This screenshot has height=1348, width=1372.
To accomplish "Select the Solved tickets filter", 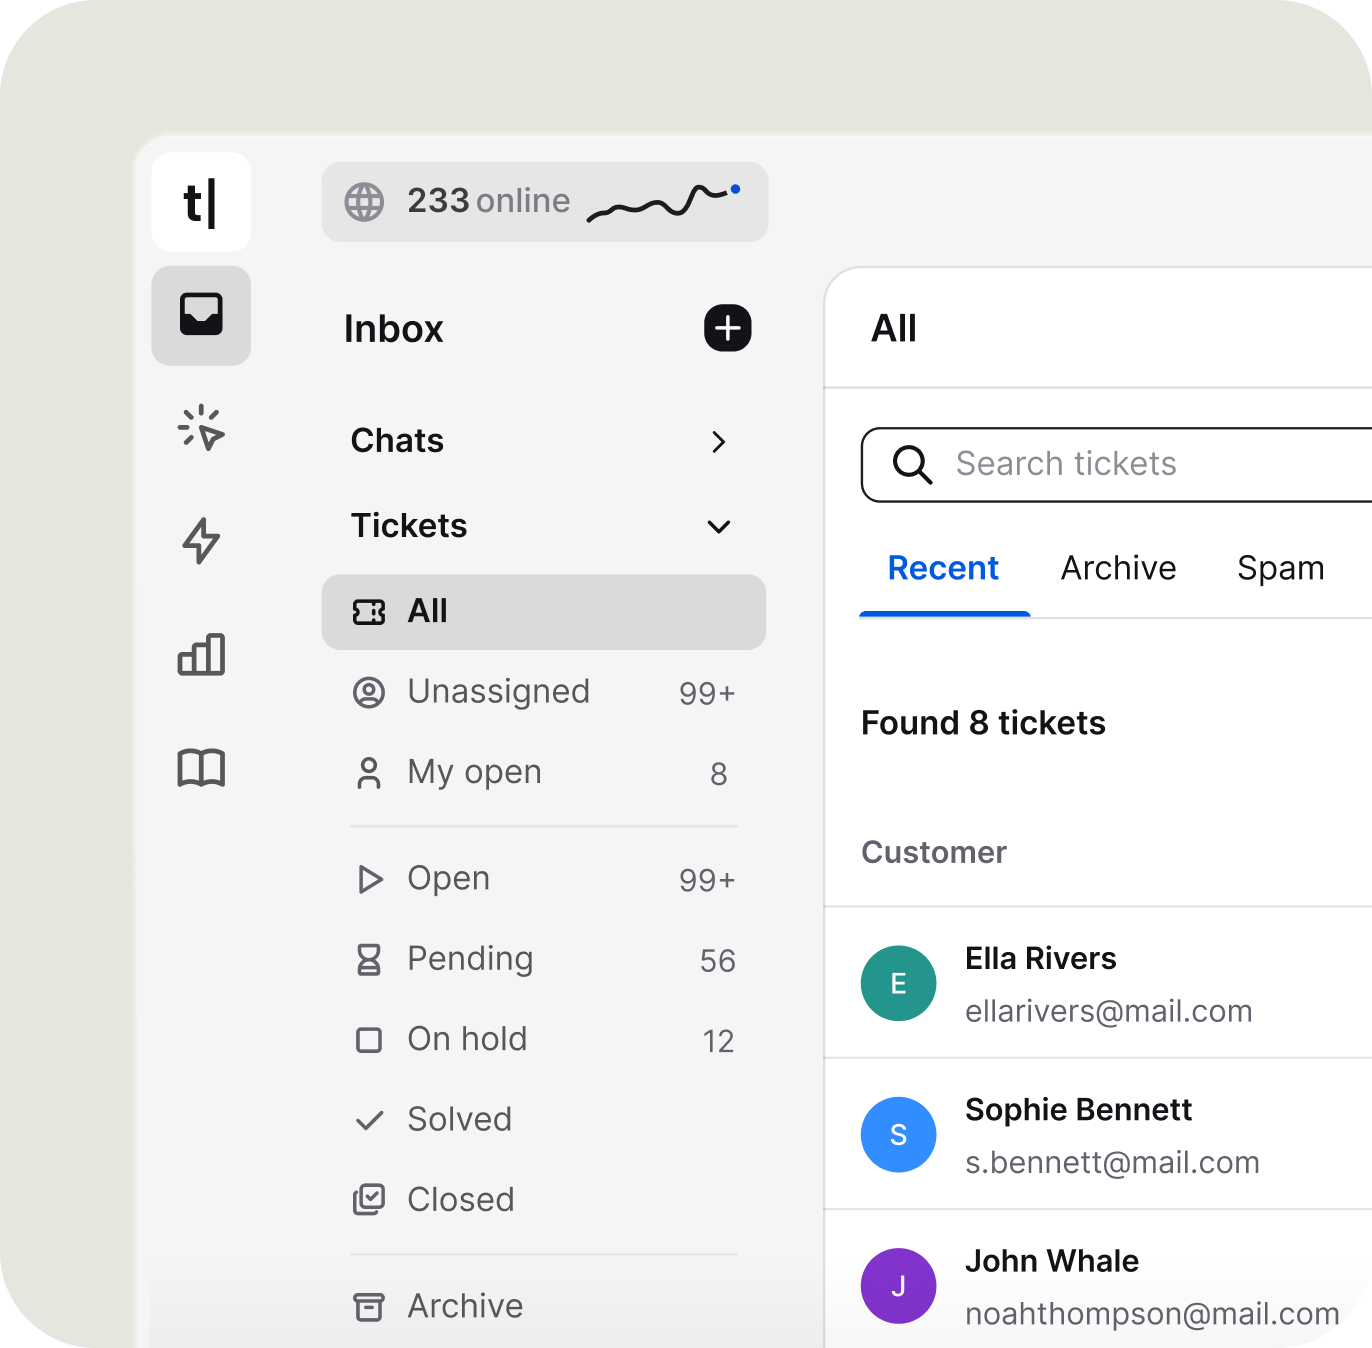I will pos(544,1120).
